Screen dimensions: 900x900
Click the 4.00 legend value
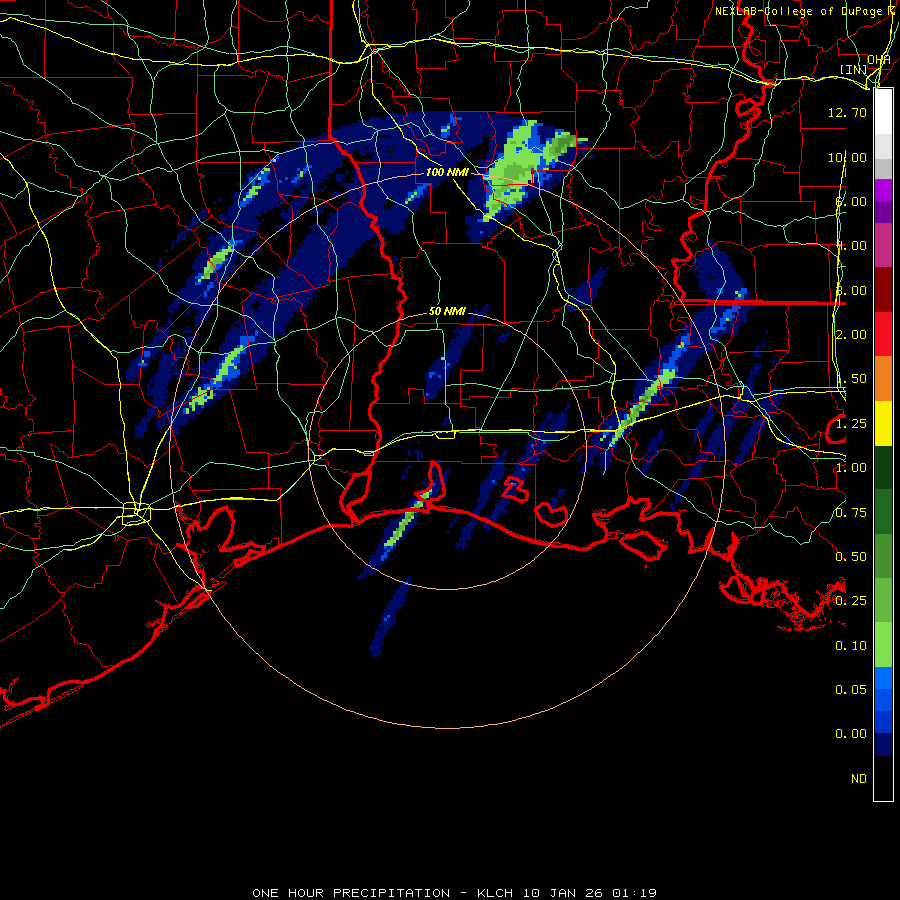click(851, 246)
